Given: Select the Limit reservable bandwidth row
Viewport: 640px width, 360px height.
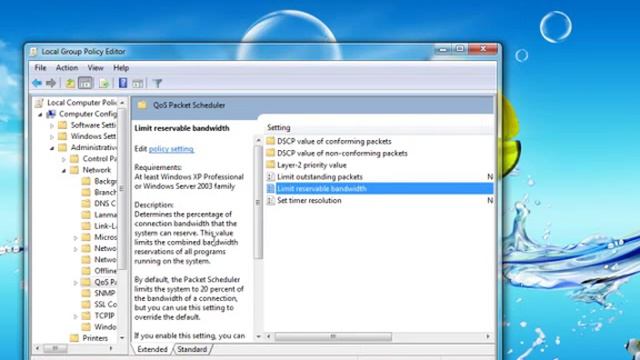Looking at the screenshot, I should coord(379,189).
